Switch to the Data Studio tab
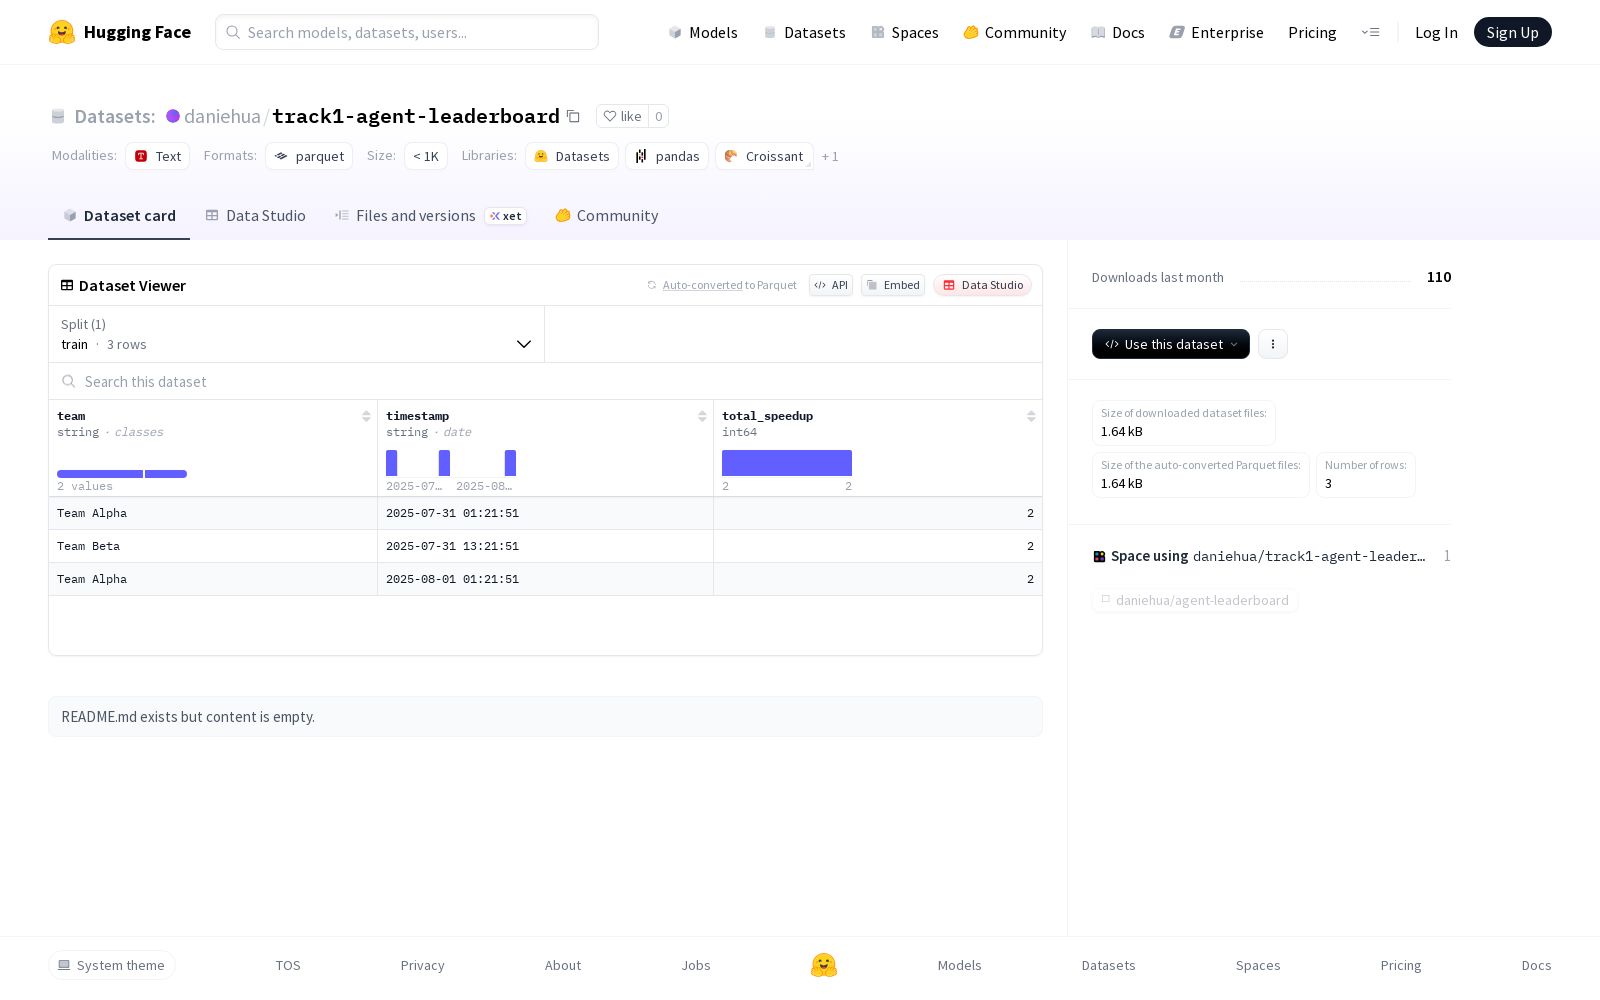 [x=256, y=216]
